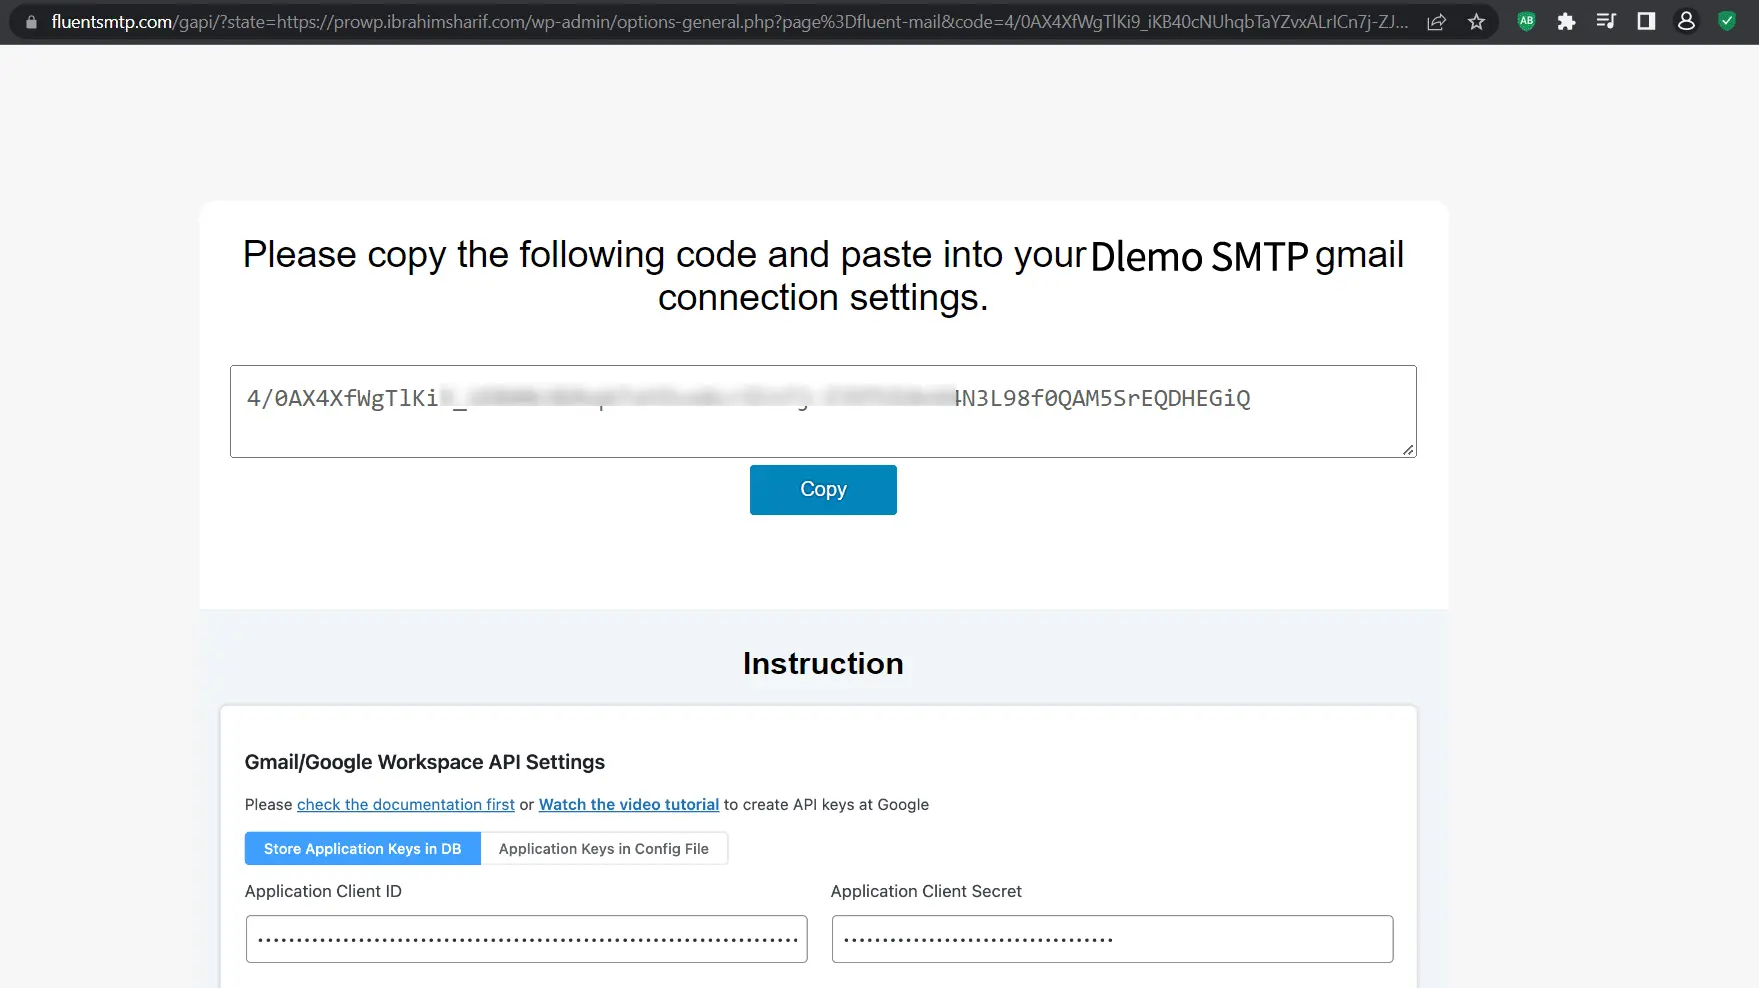Image resolution: width=1759 pixels, height=988 pixels.
Task: Open the check the documentation first link
Action: pyautogui.click(x=405, y=805)
